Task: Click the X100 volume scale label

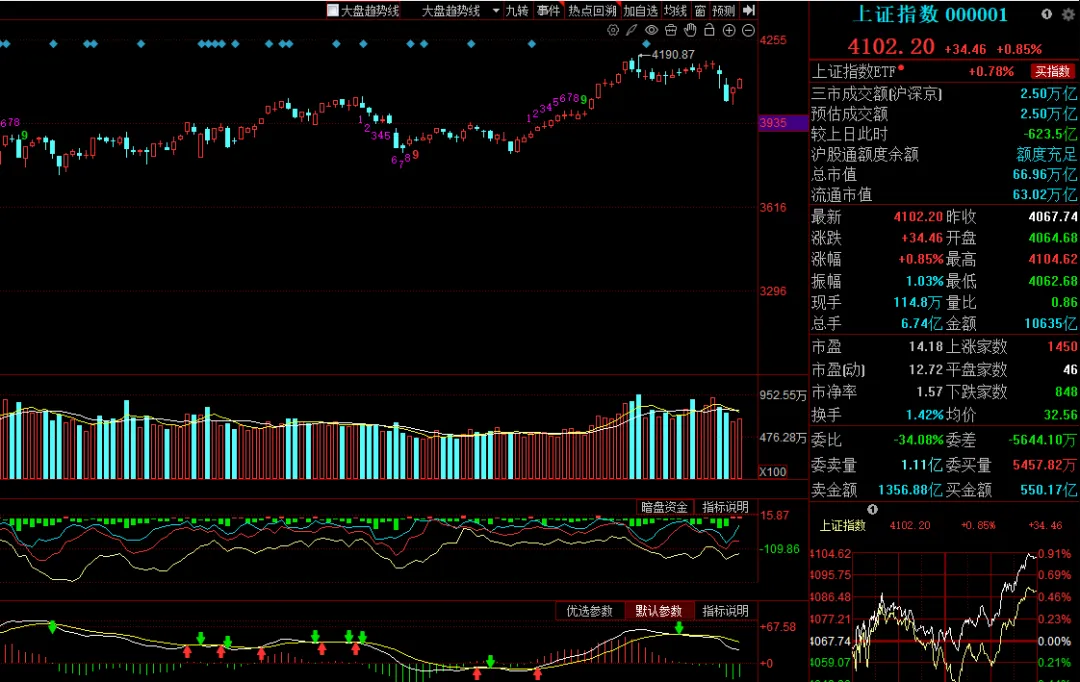Action: tap(773, 472)
